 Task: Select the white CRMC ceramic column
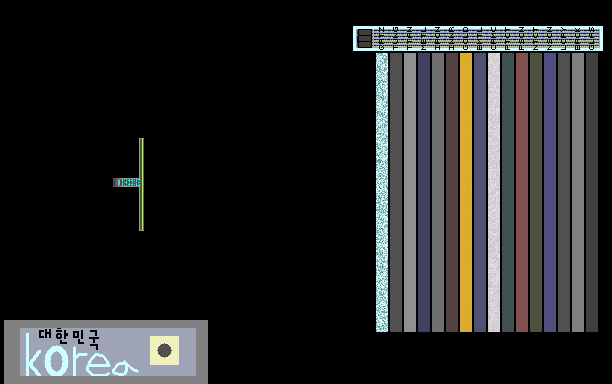pyautogui.click(x=494, y=192)
